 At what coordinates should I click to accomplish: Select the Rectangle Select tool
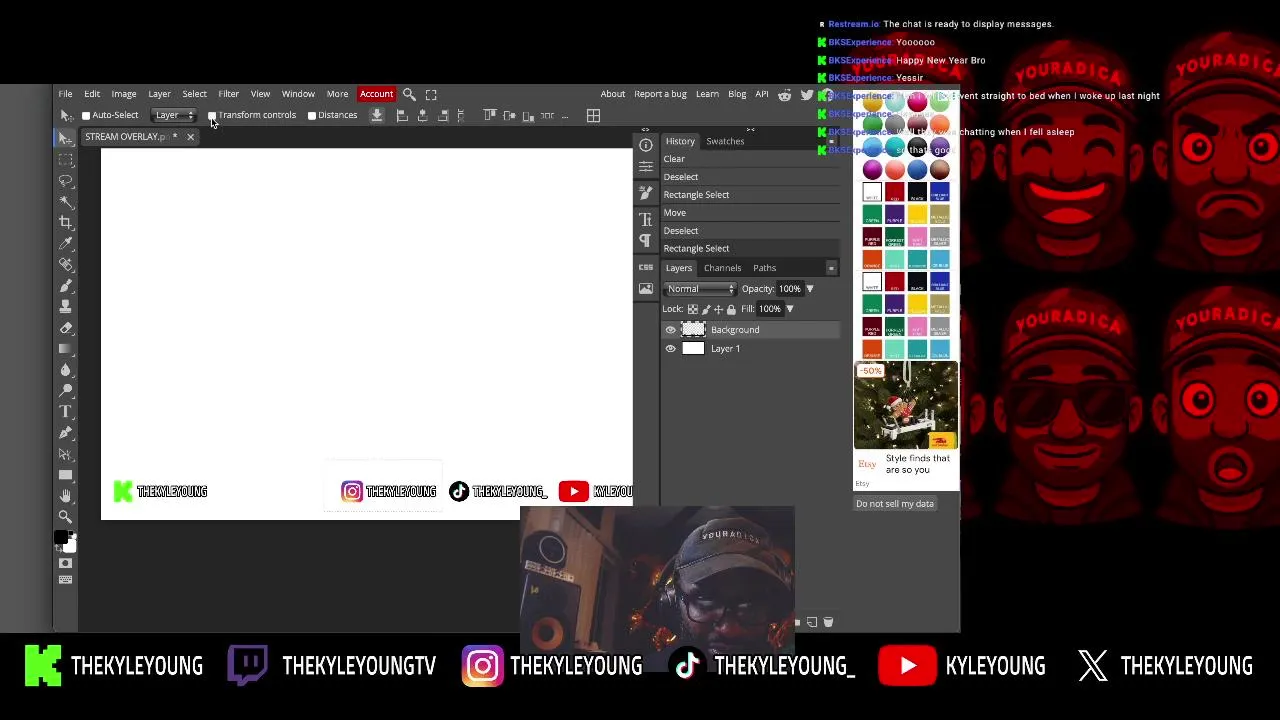[x=66, y=159]
